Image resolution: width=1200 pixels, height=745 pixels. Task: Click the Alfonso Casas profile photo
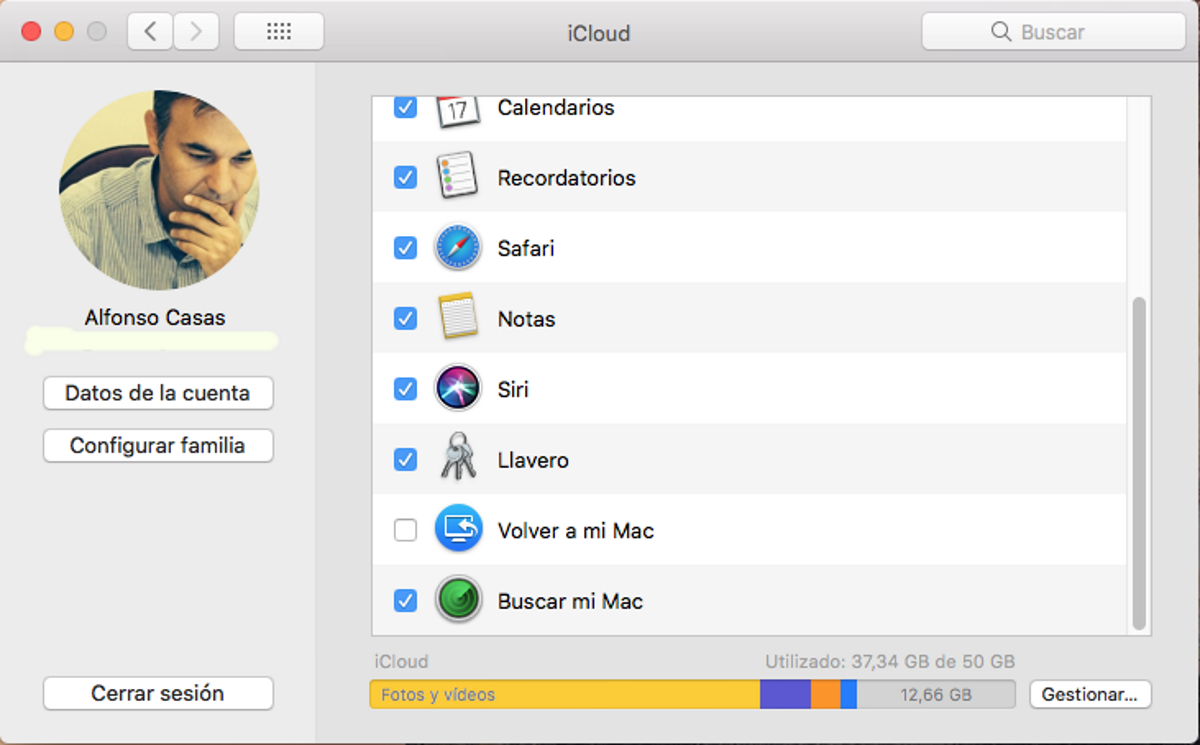159,190
